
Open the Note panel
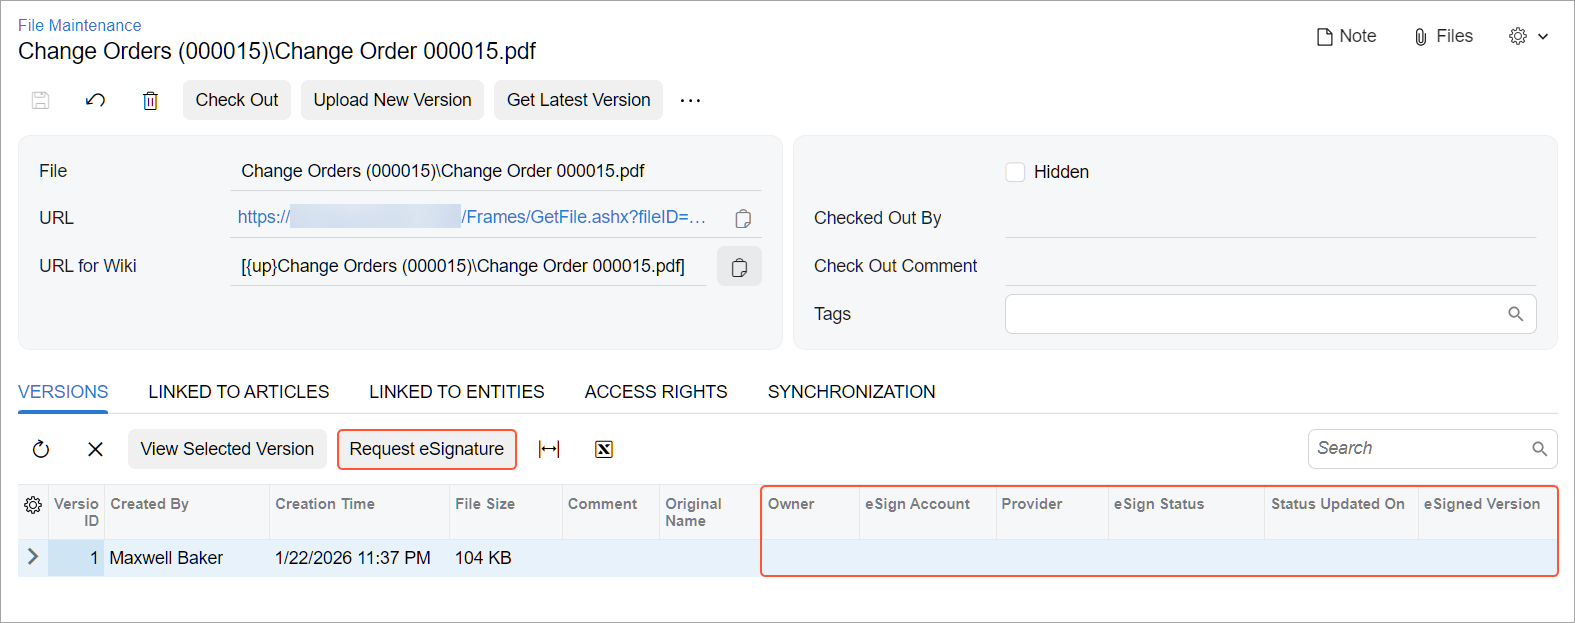click(1346, 36)
